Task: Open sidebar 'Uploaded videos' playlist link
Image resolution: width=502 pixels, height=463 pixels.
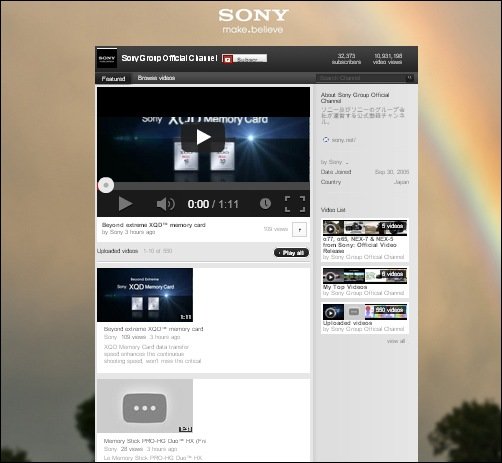Action: click(x=347, y=323)
